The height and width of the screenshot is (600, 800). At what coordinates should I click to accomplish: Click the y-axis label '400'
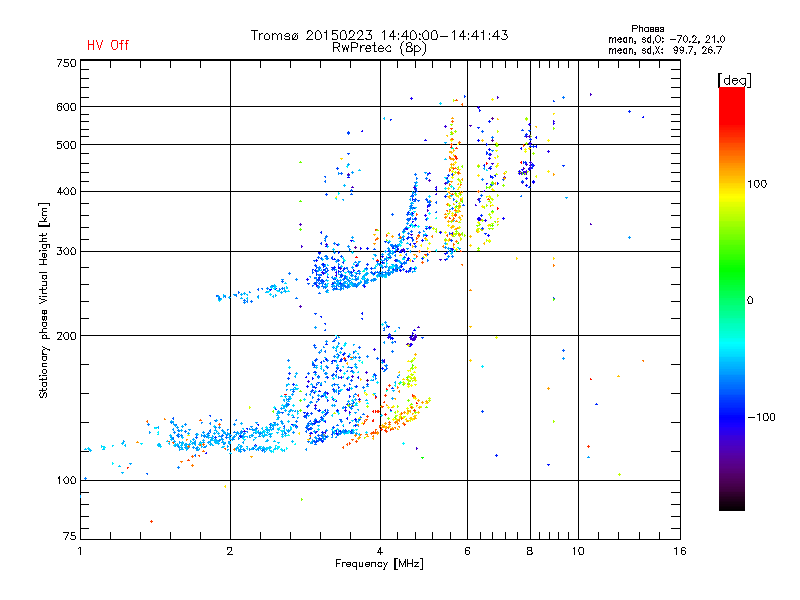pos(66,192)
